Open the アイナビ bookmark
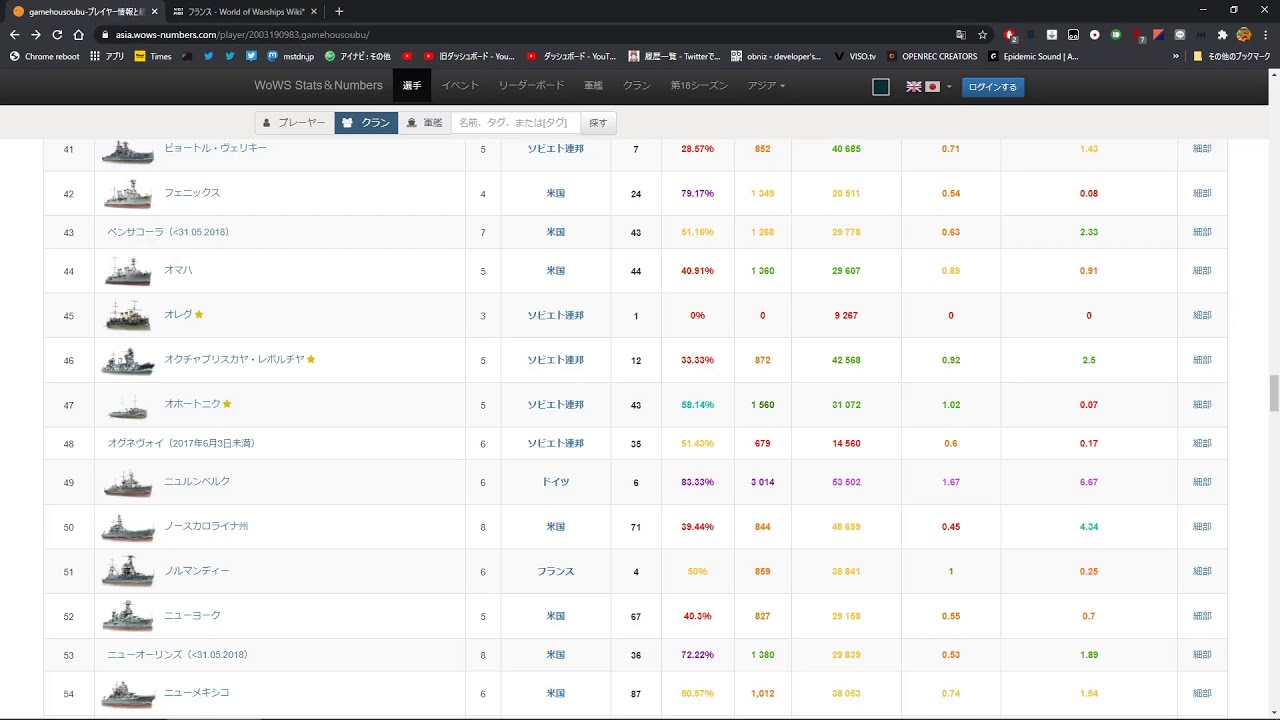The width and height of the screenshot is (1280, 720). coord(357,57)
